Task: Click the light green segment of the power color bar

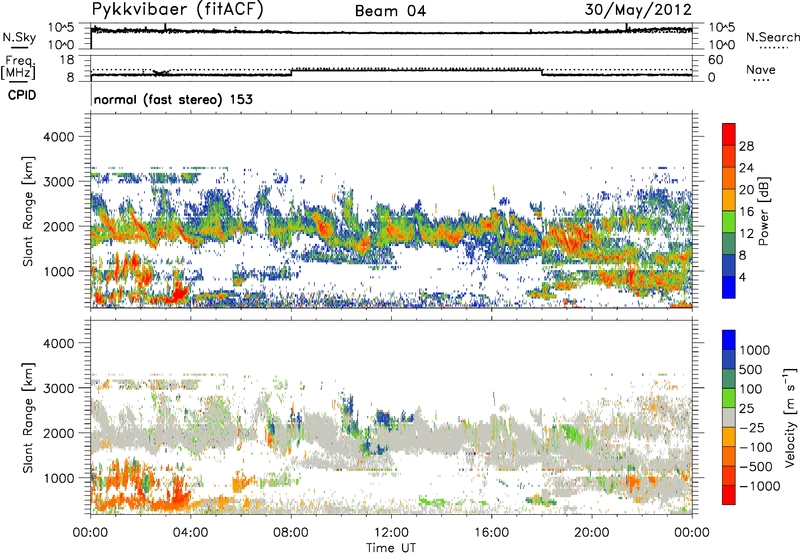Action: pyautogui.click(x=729, y=222)
